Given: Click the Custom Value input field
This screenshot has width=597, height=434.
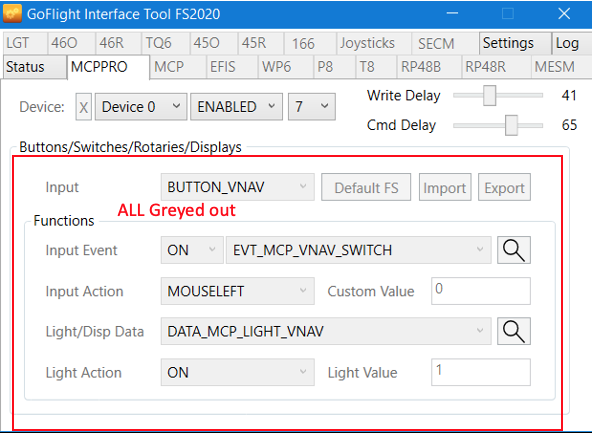Looking at the screenshot, I should pyautogui.click(x=480, y=291).
